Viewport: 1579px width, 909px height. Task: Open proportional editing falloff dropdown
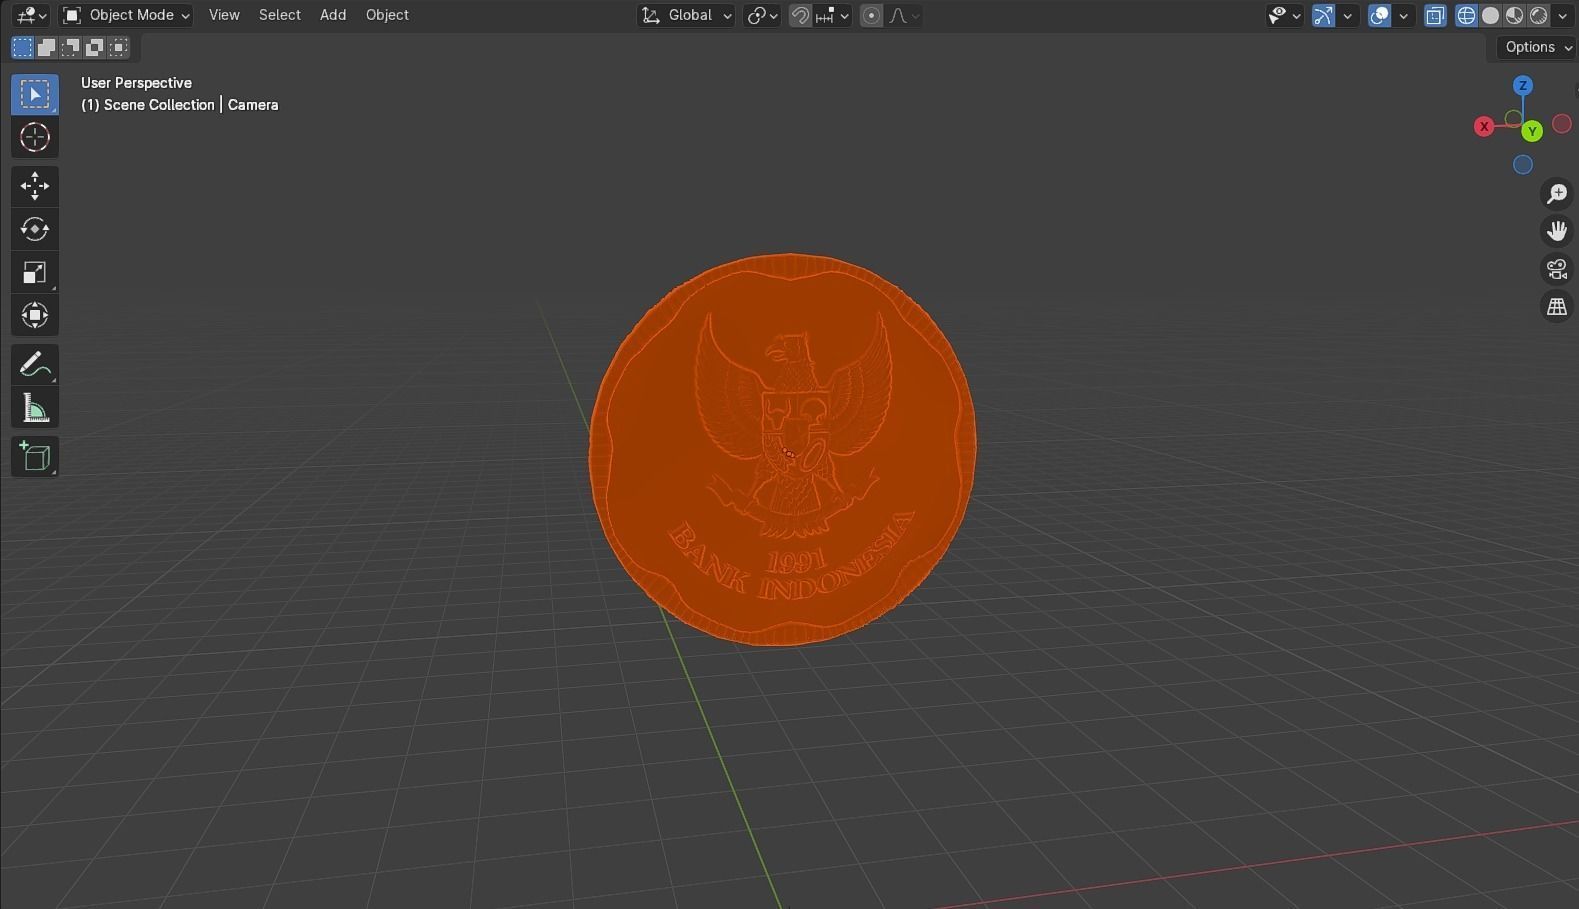904,15
